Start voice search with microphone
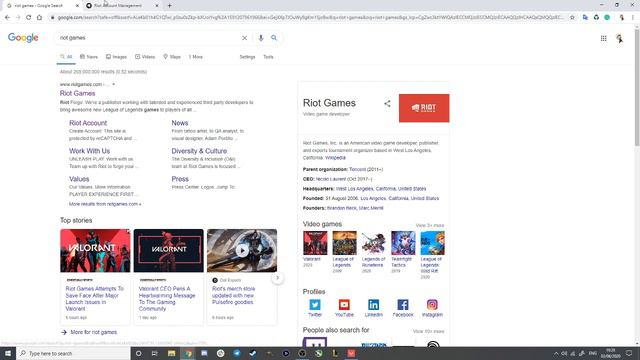This screenshot has width=640, height=360. (261, 38)
